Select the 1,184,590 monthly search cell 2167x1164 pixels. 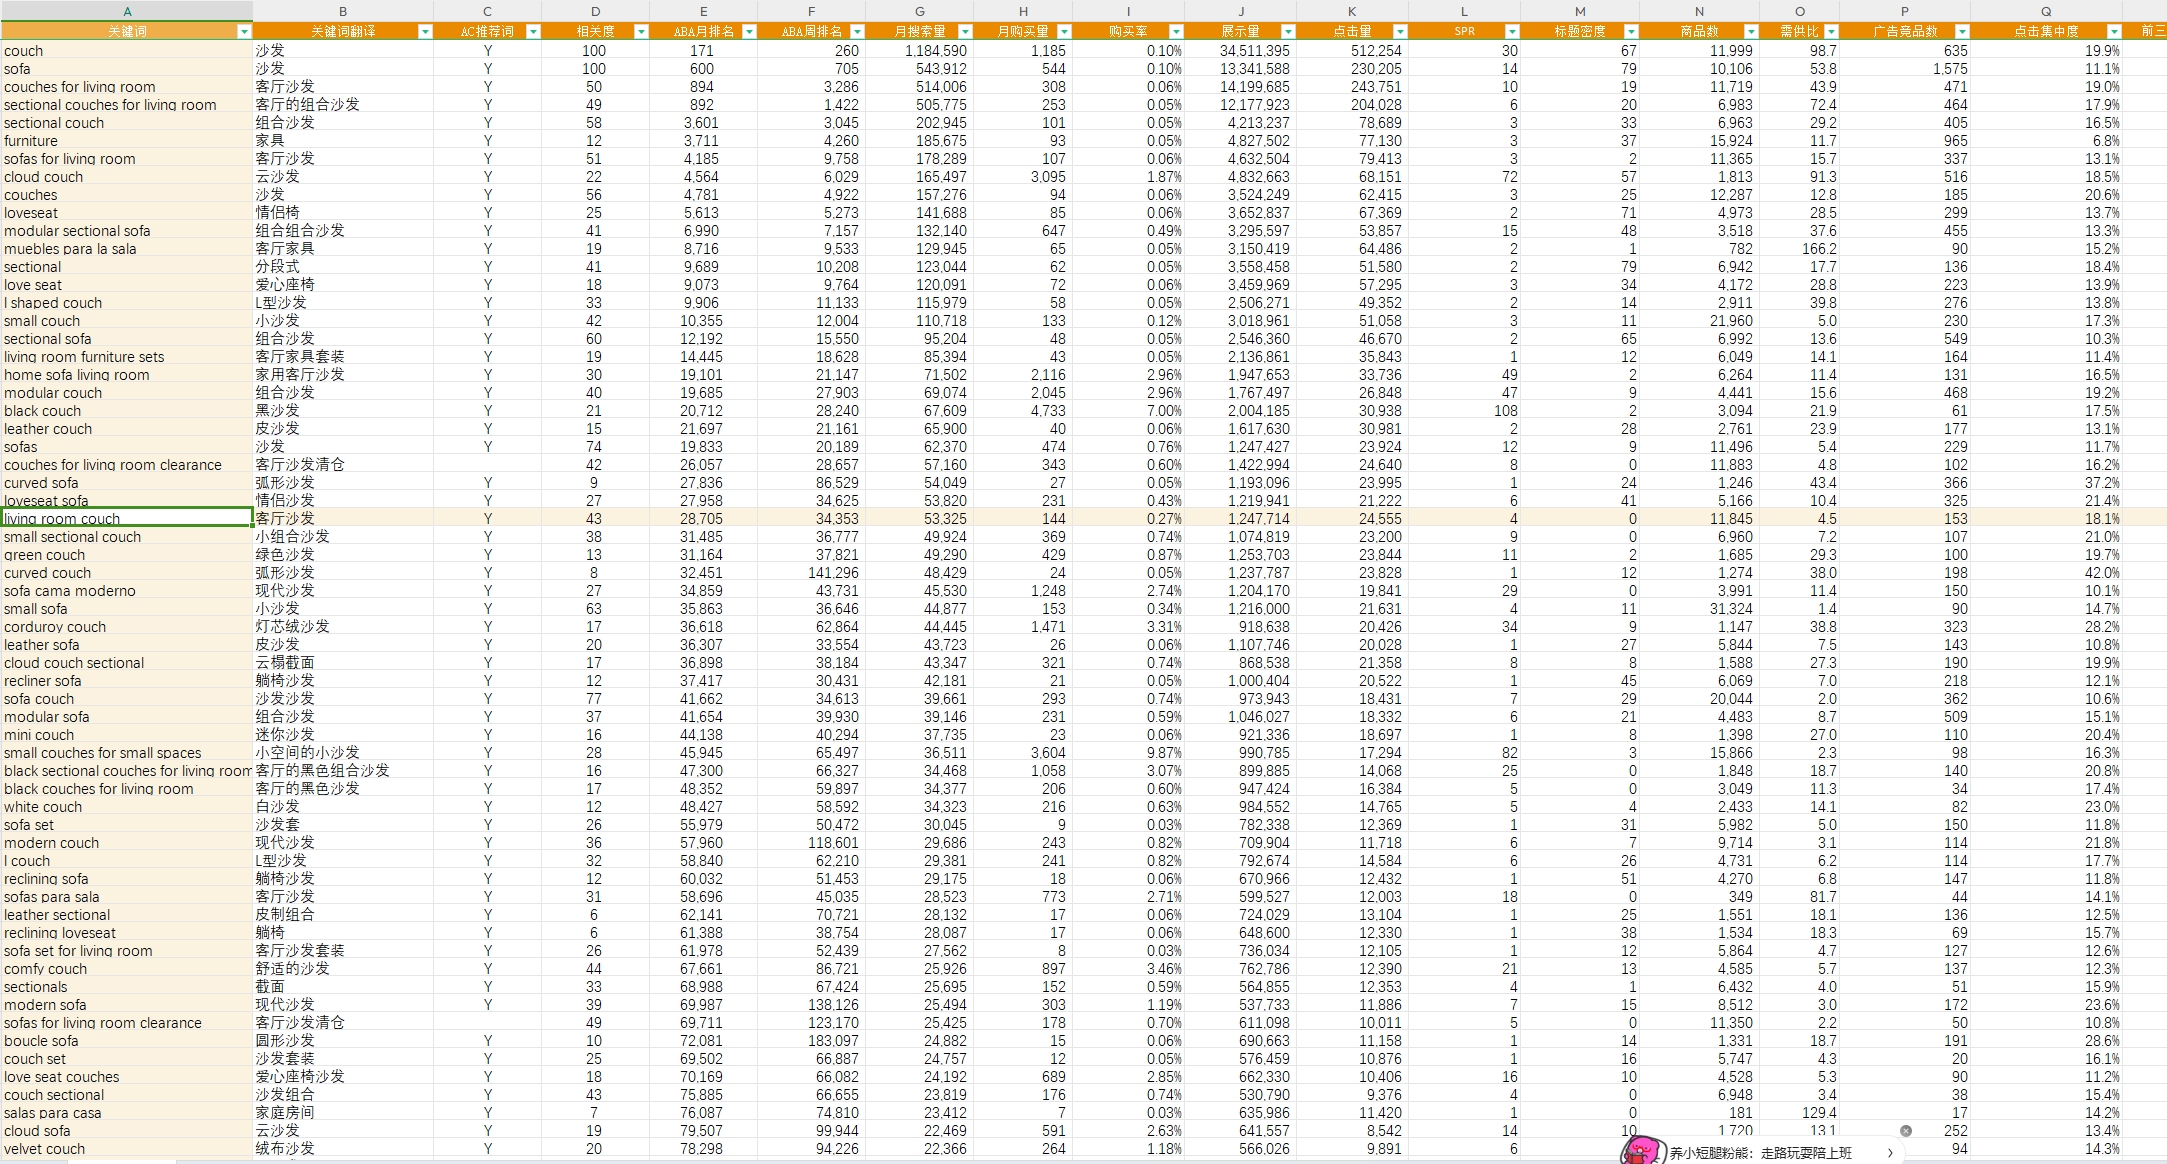coord(919,50)
